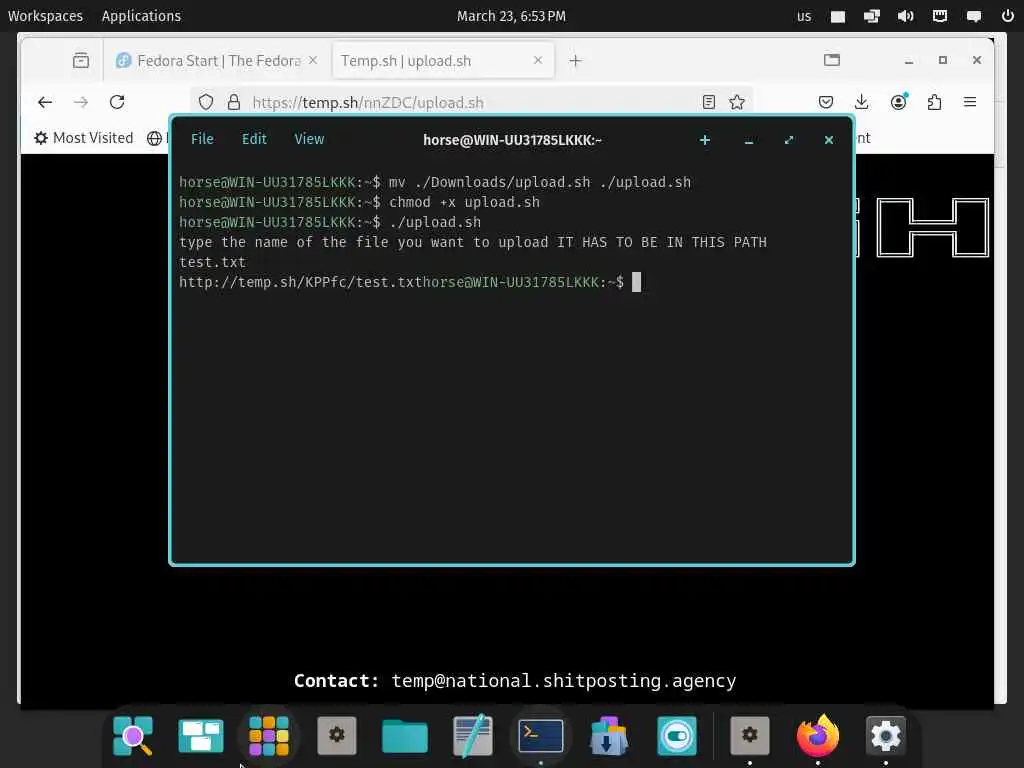1024x768 pixels.
Task: Click the 'mv ./Downloads/upload.sh' command line
Action: 435,182
